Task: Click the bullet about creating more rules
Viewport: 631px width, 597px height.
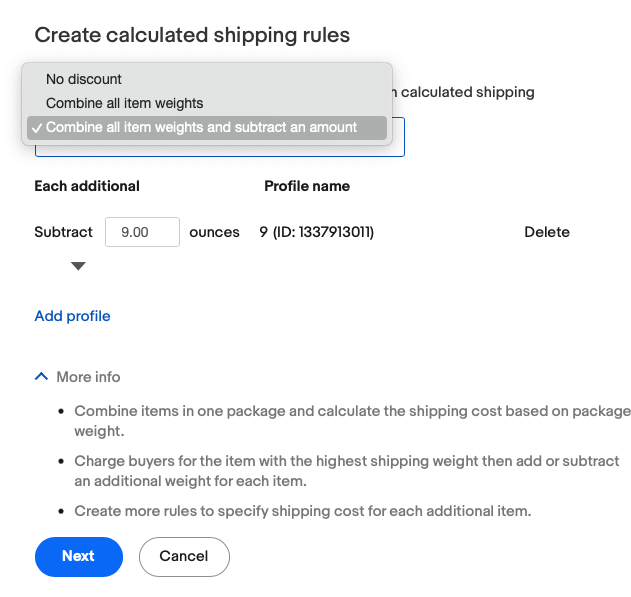Action: pos(302,511)
